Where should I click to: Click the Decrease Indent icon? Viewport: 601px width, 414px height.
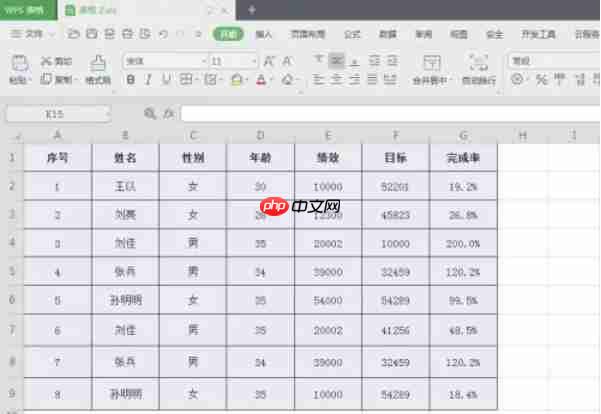click(374, 61)
